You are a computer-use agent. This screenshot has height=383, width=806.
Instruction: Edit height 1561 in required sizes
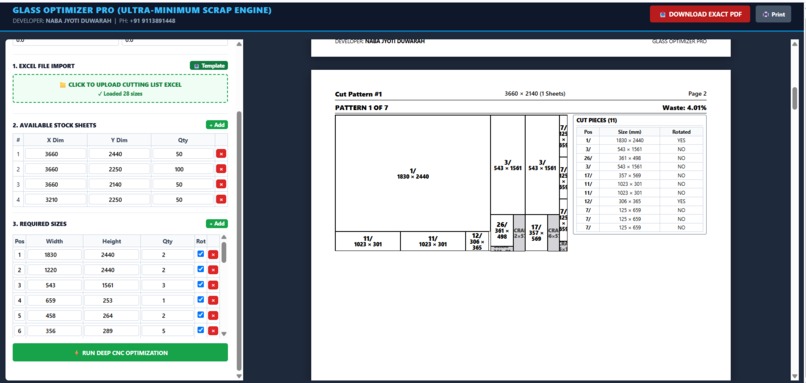(x=112, y=285)
